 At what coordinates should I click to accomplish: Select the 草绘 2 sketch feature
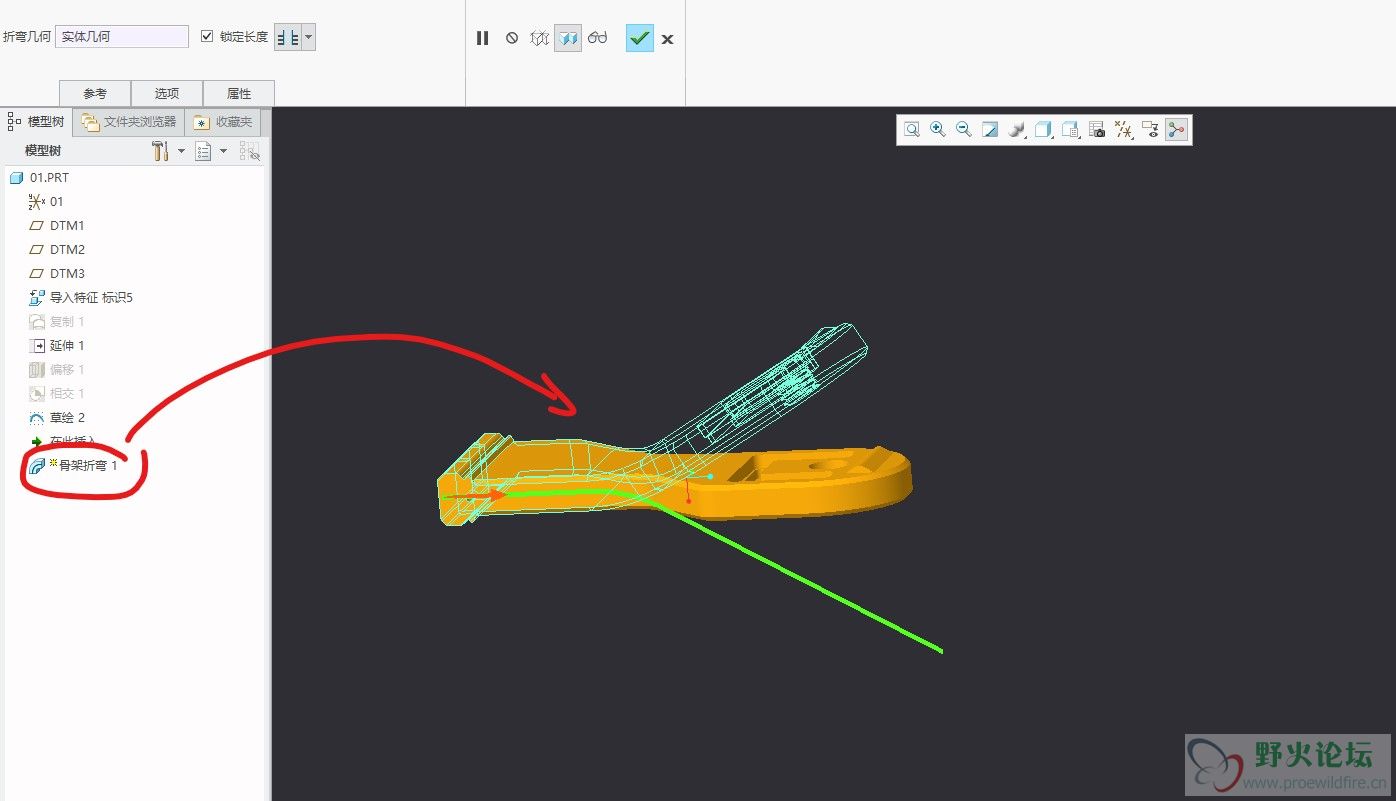tap(67, 417)
